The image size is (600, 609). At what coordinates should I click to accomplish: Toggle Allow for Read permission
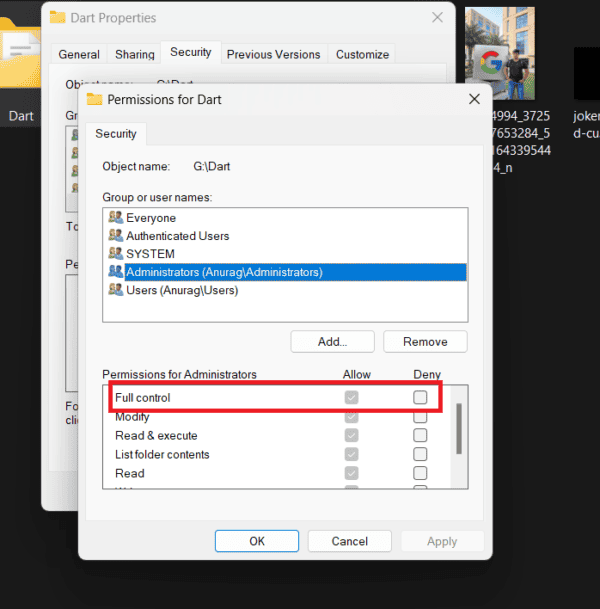[x=351, y=473]
